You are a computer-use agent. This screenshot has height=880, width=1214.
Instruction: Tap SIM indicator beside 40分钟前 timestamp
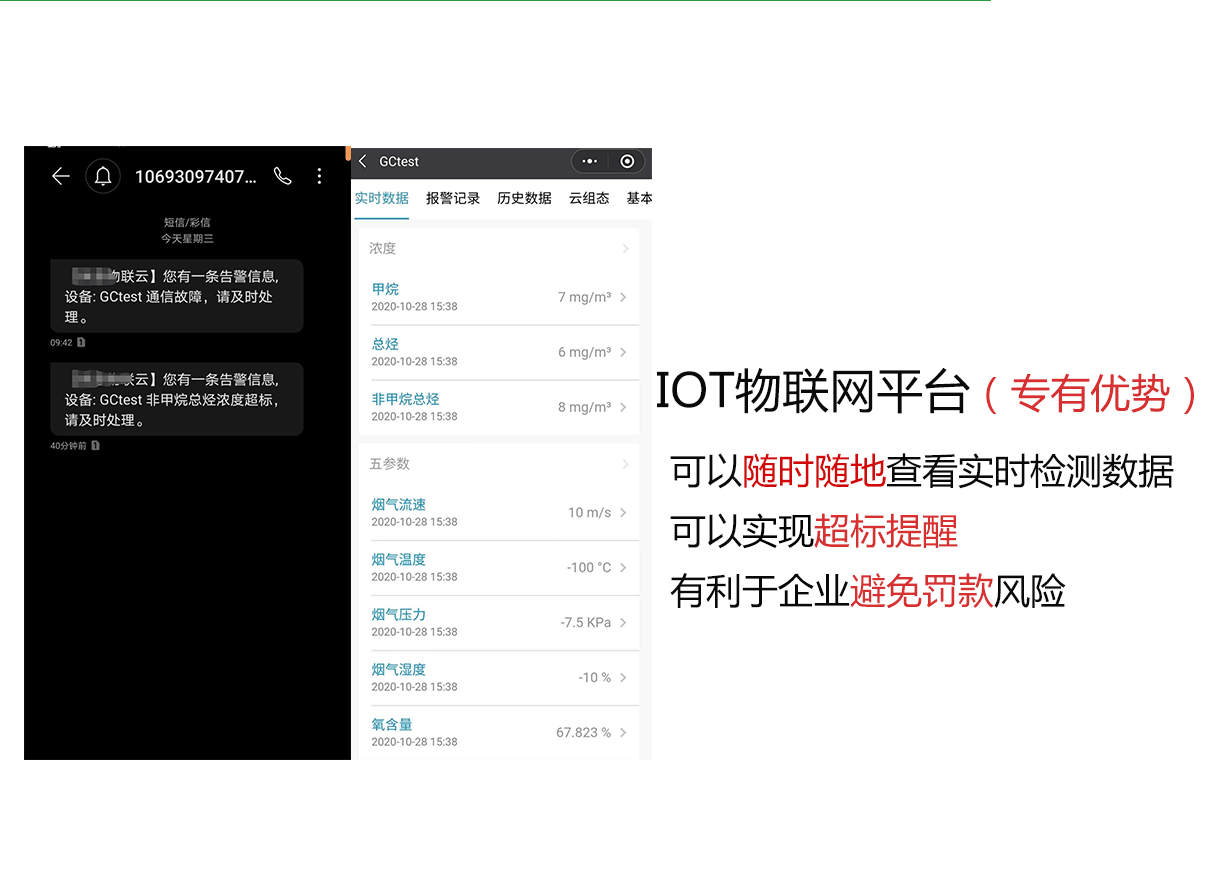95,446
